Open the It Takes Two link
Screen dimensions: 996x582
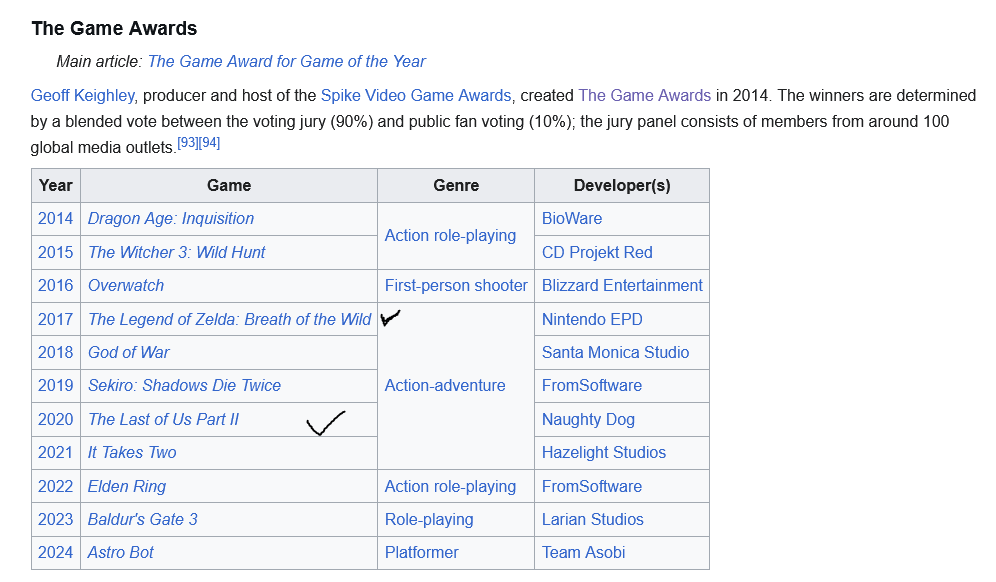point(132,452)
